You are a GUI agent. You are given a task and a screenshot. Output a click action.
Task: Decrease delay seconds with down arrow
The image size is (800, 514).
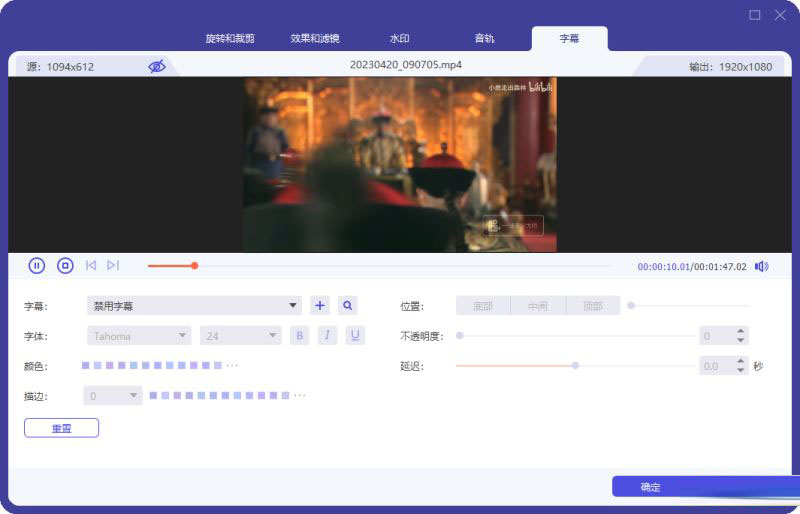[740, 370]
